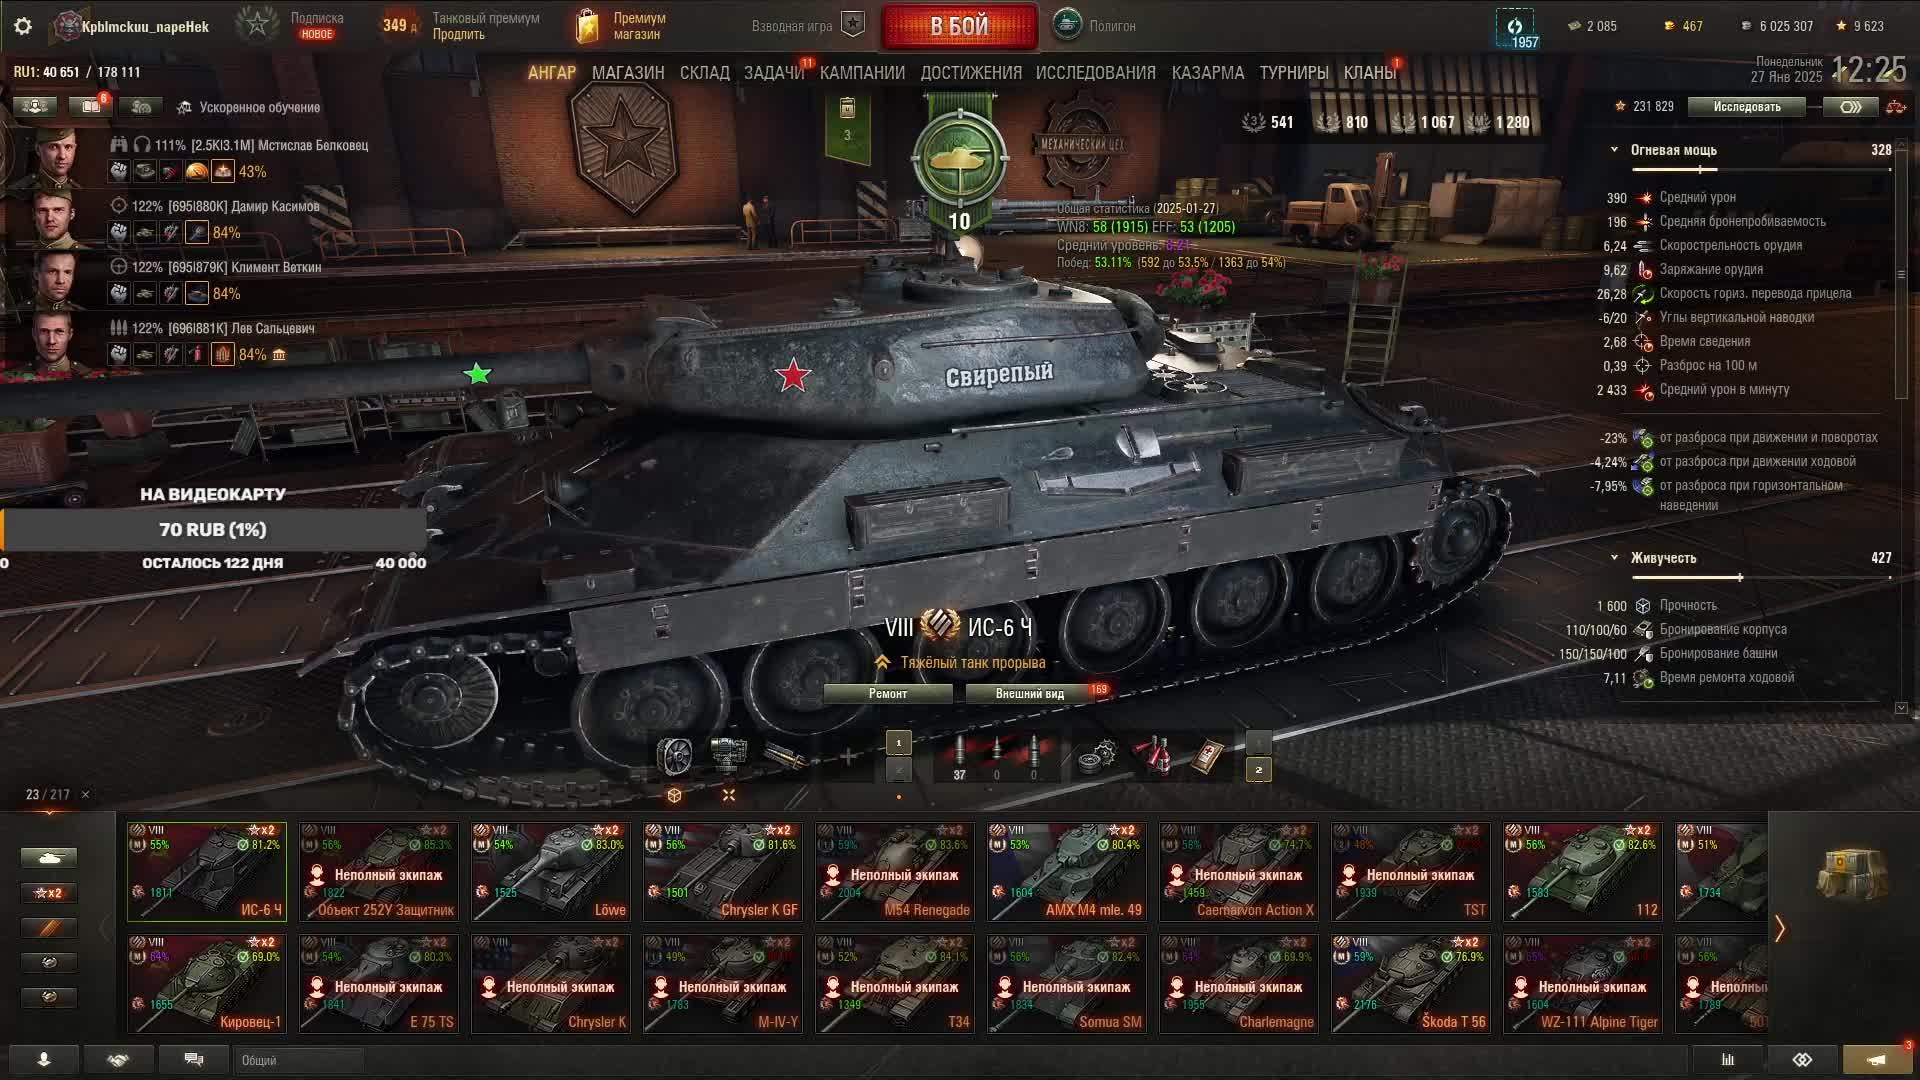1920x1080 pixels.
Task: Toggle the x2 bonus tank filter
Action: 48,893
